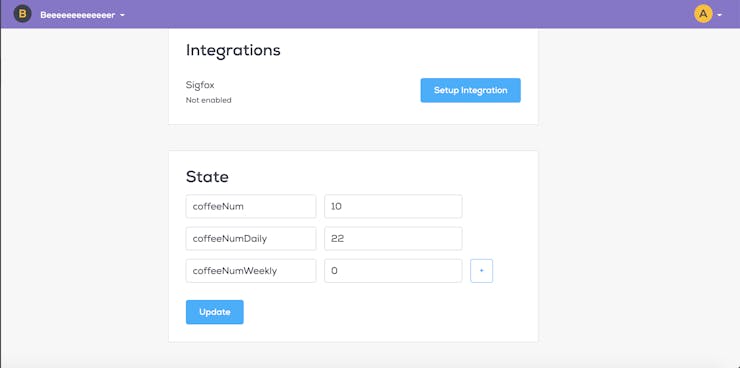This screenshot has width=740, height=368.
Task: Select the Sigfox integration label
Action: pyautogui.click(x=200, y=85)
